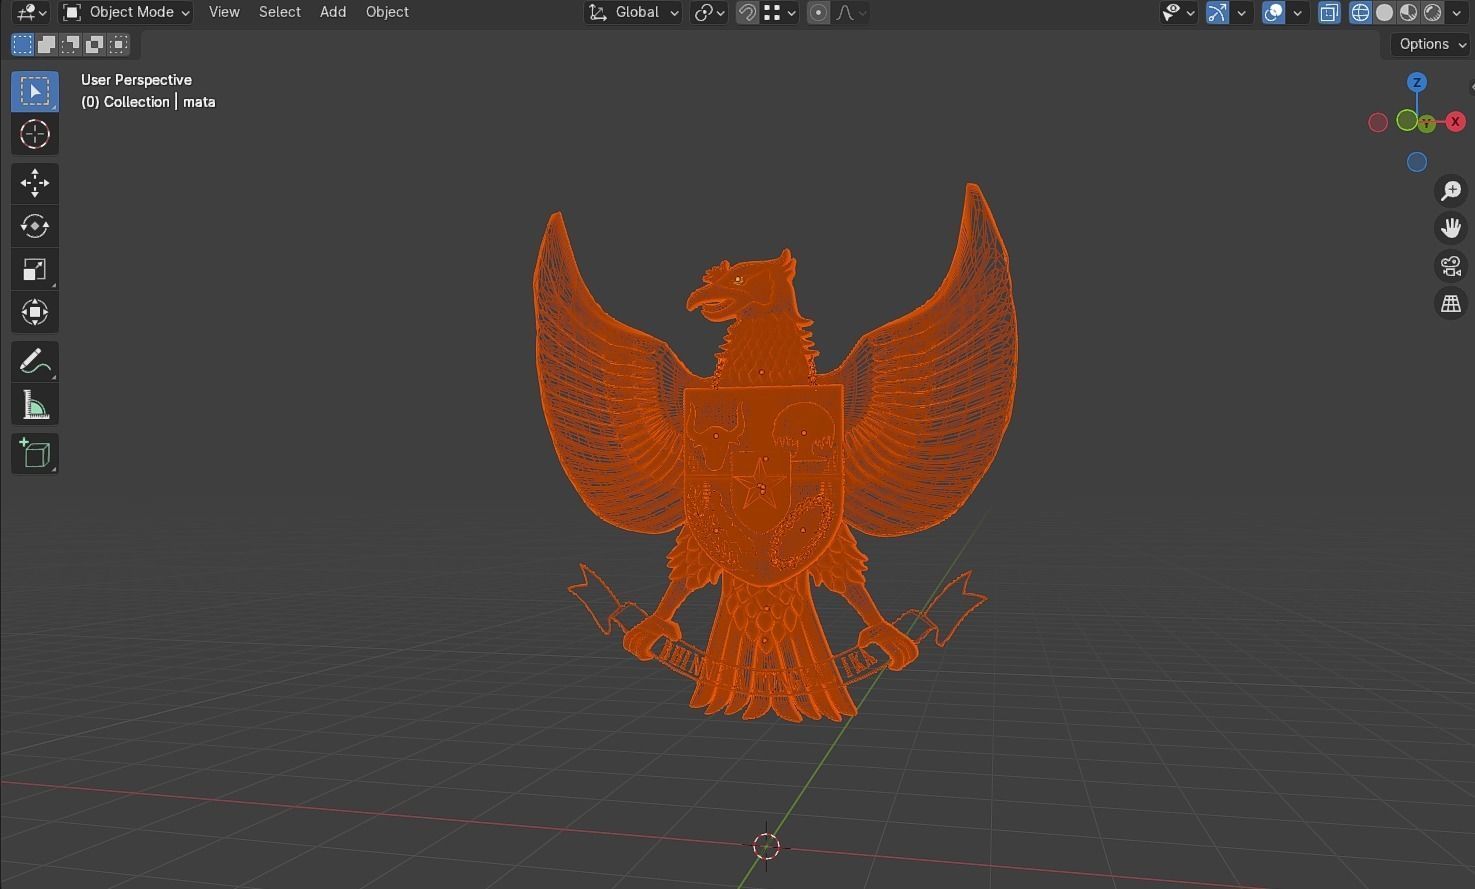
Task: Set selection mode to Invert
Action: pyautogui.click(x=94, y=44)
